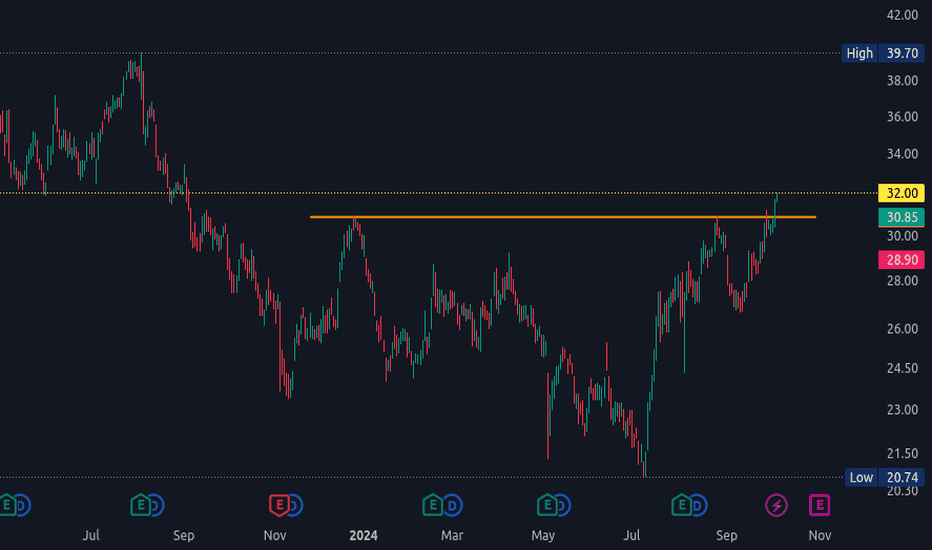The height and width of the screenshot is (550, 932).
Task: Open the blue dividend marker before Mar
Action: click(453, 505)
